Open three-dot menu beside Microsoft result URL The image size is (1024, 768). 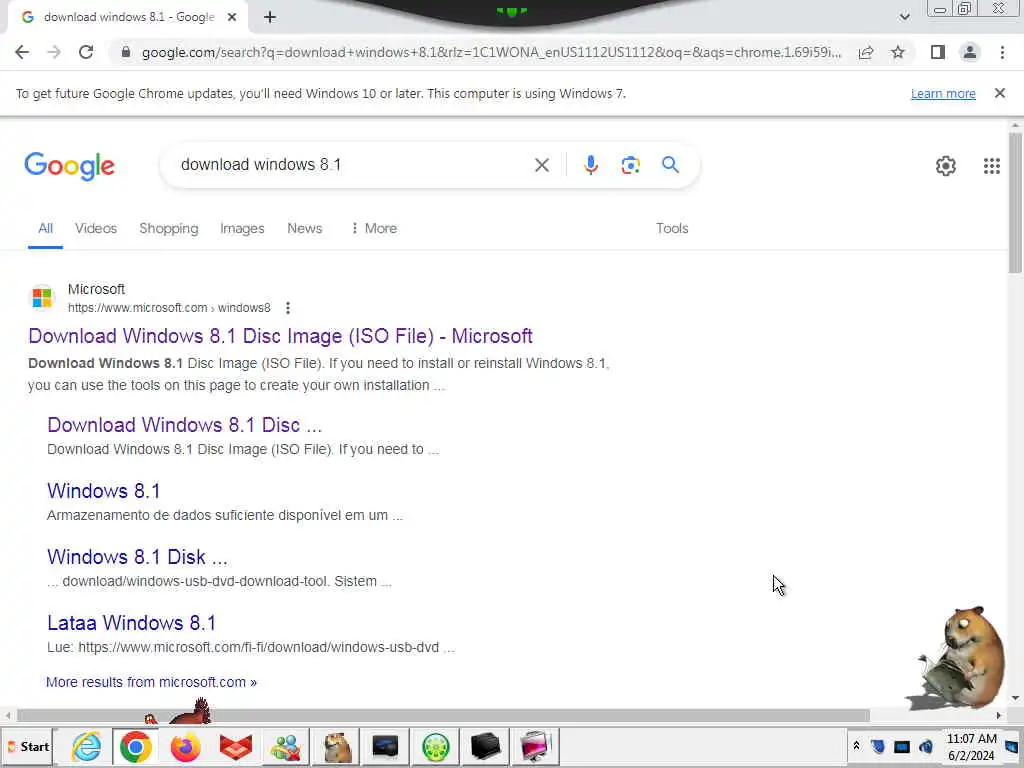pos(287,308)
